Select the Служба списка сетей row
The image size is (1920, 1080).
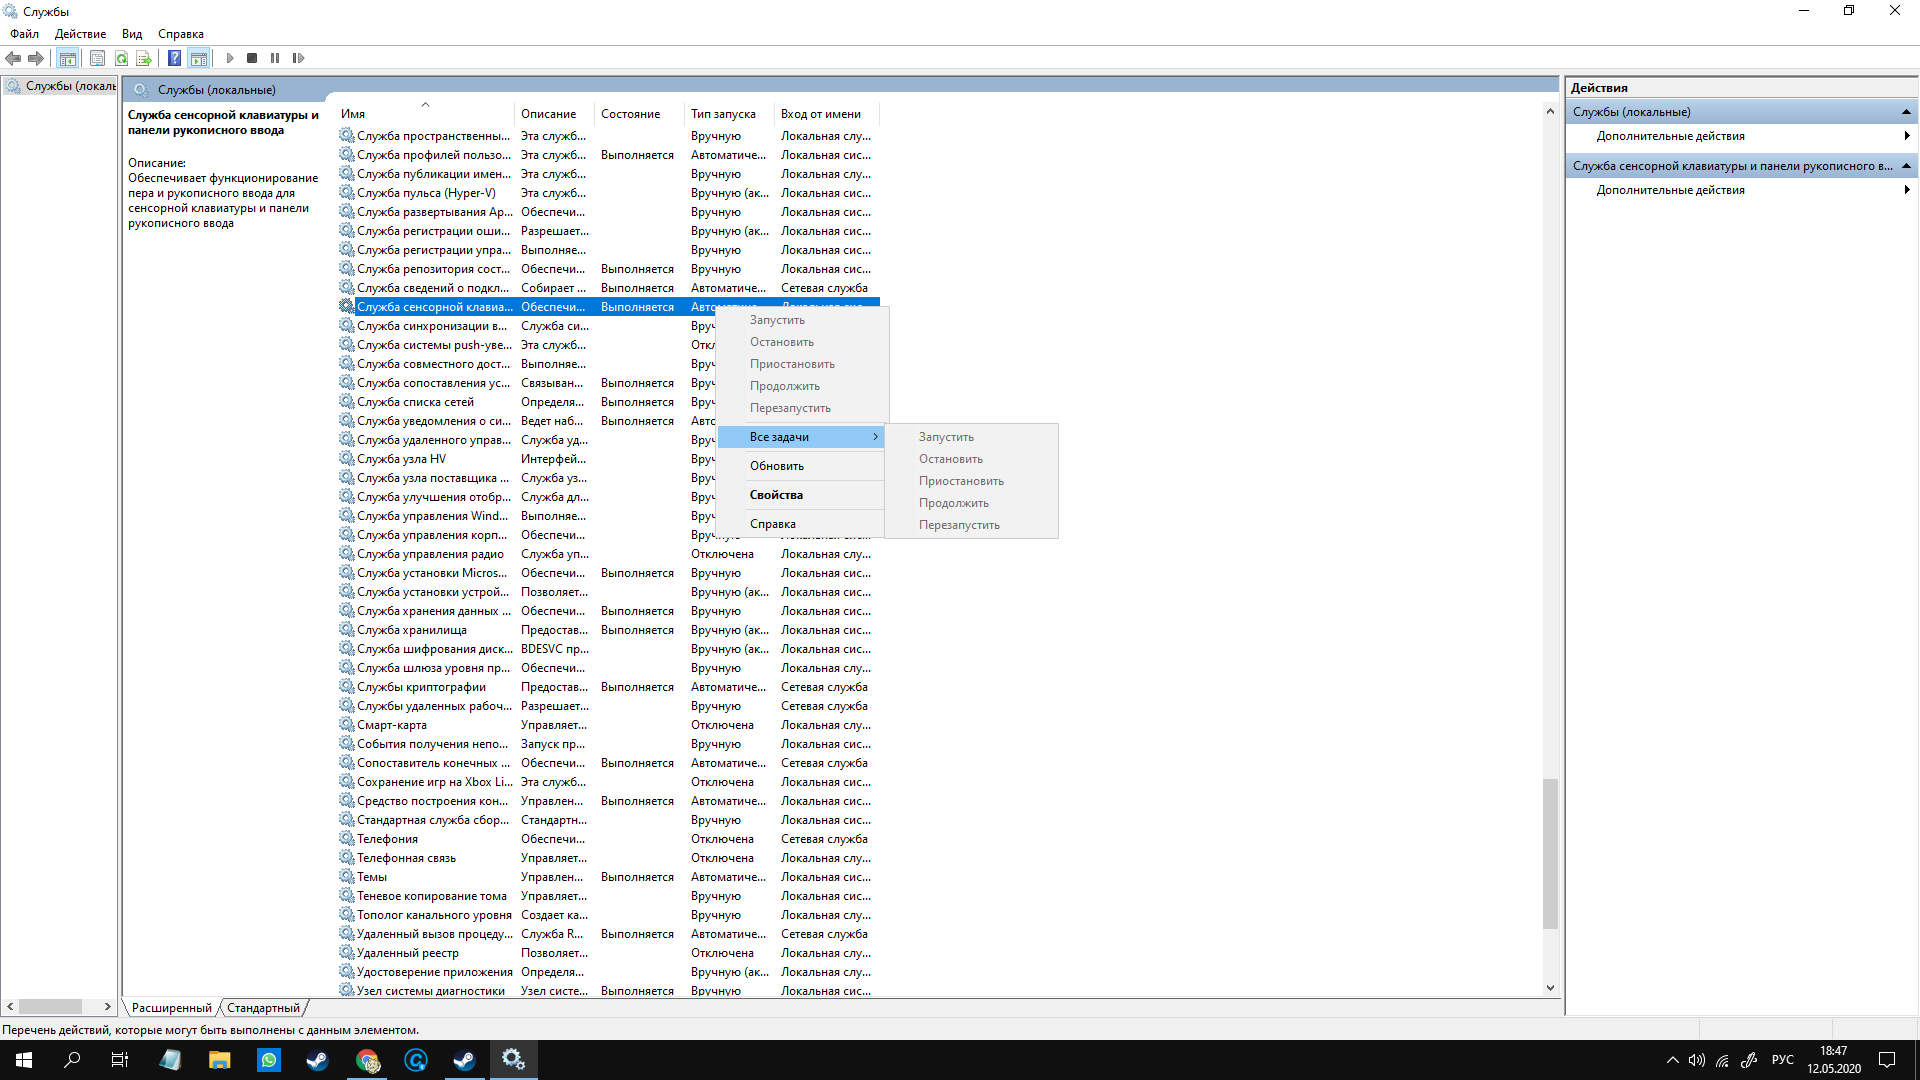(608, 402)
